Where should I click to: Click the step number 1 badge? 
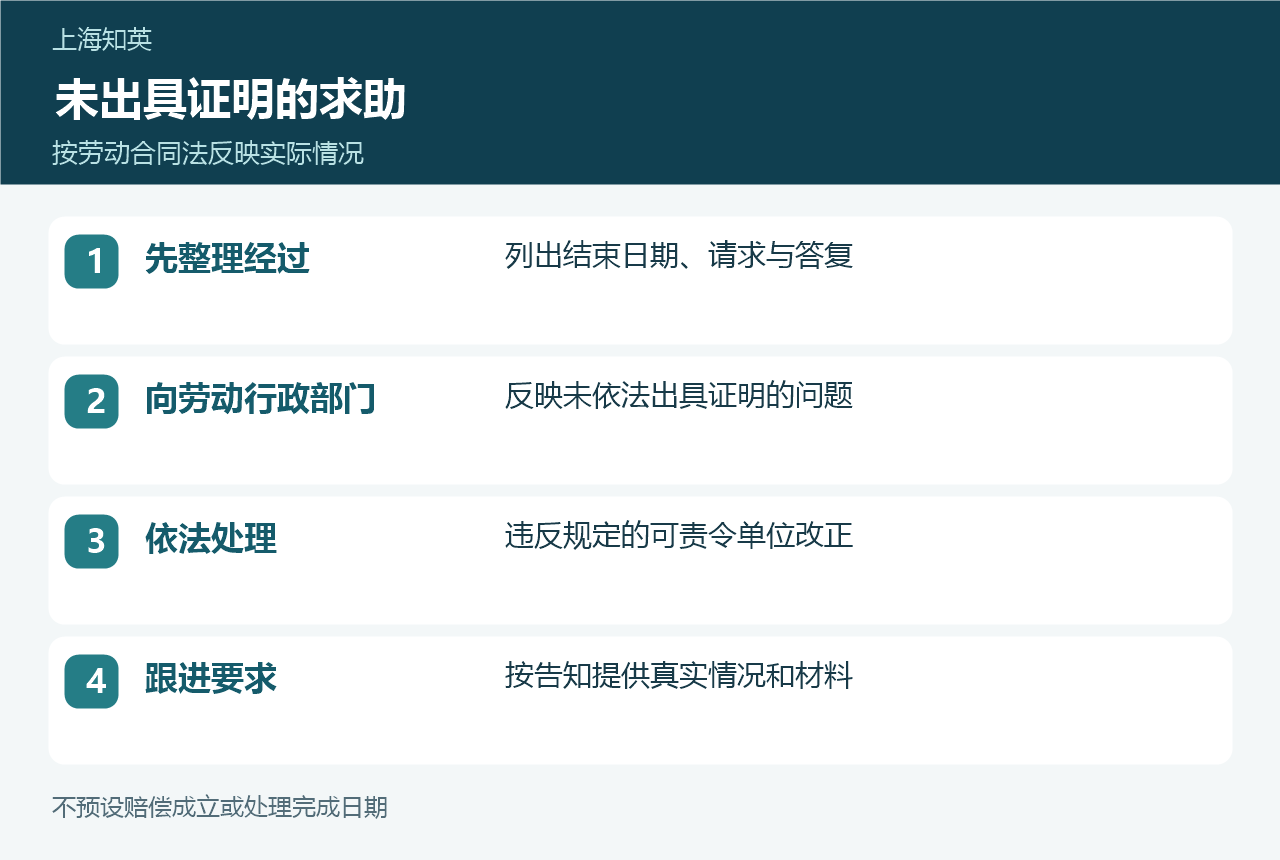click(x=91, y=261)
